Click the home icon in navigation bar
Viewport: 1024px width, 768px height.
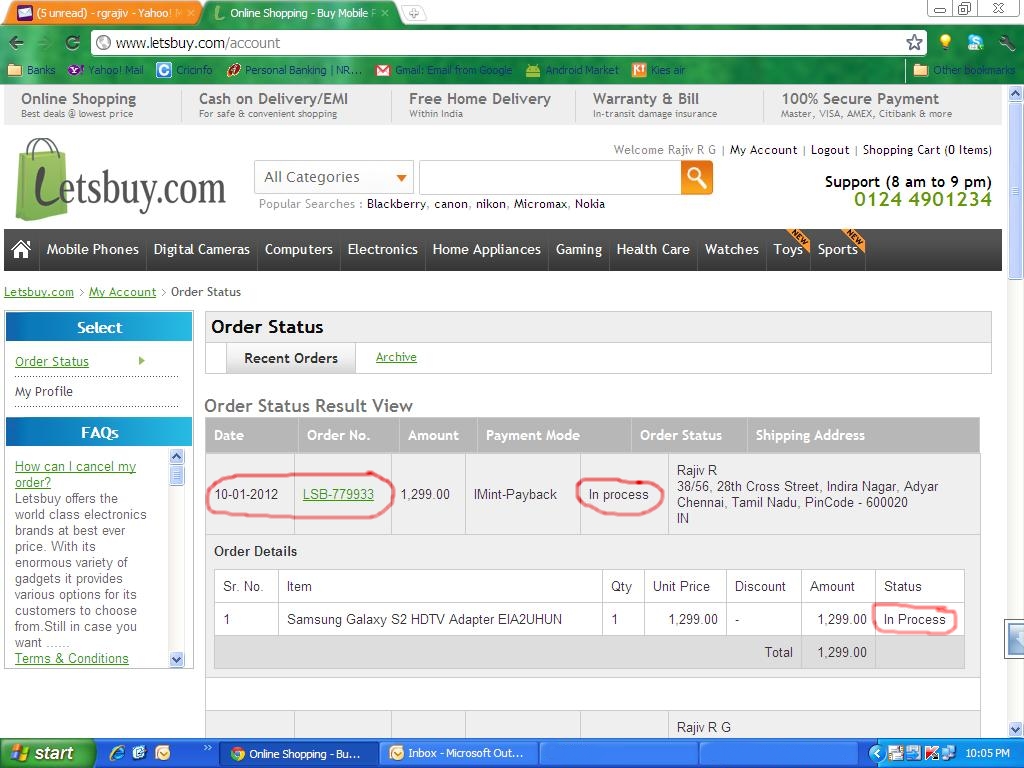tap(21, 250)
